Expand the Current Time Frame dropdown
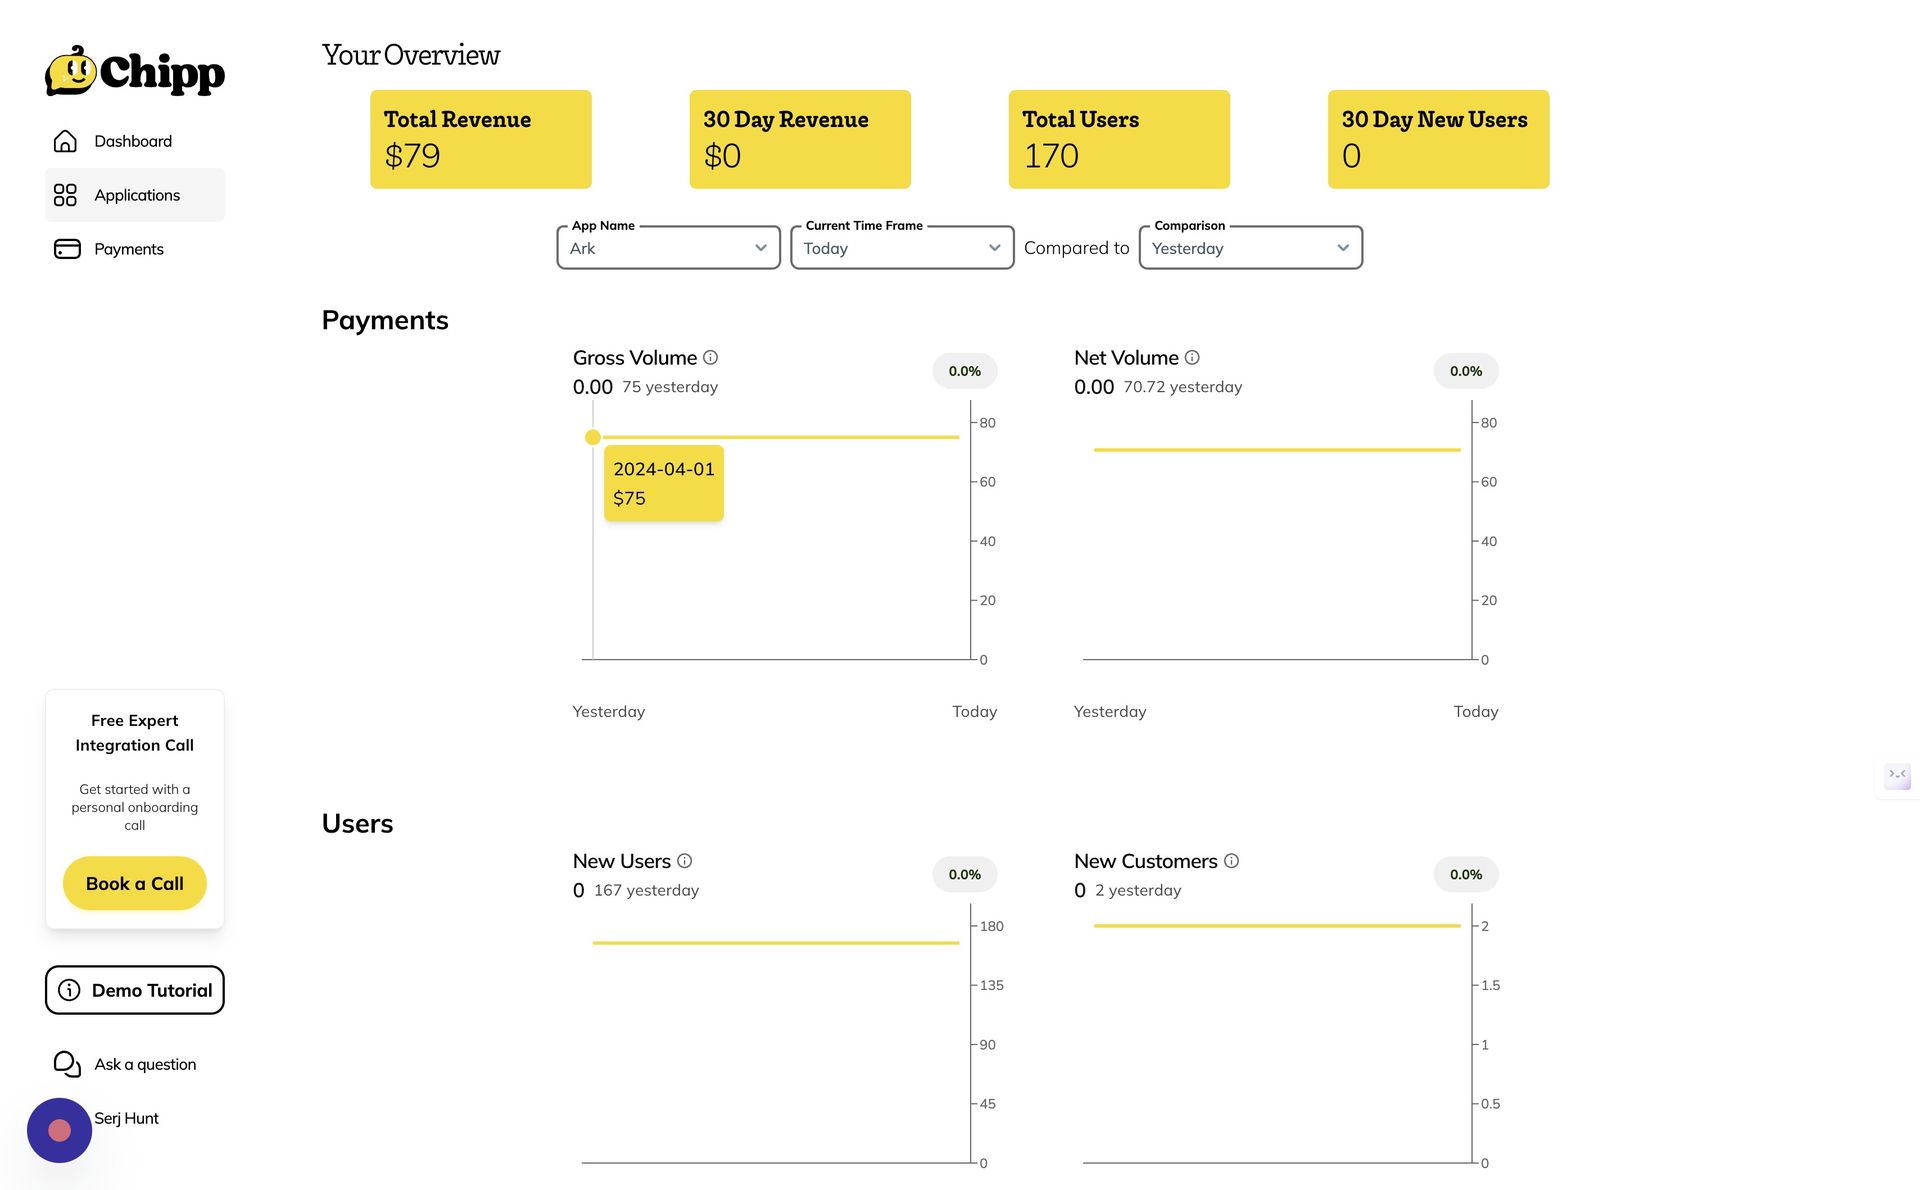Image resolution: width=1920 pixels, height=1190 pixels. pyautogui.click(x=902, y=247)
